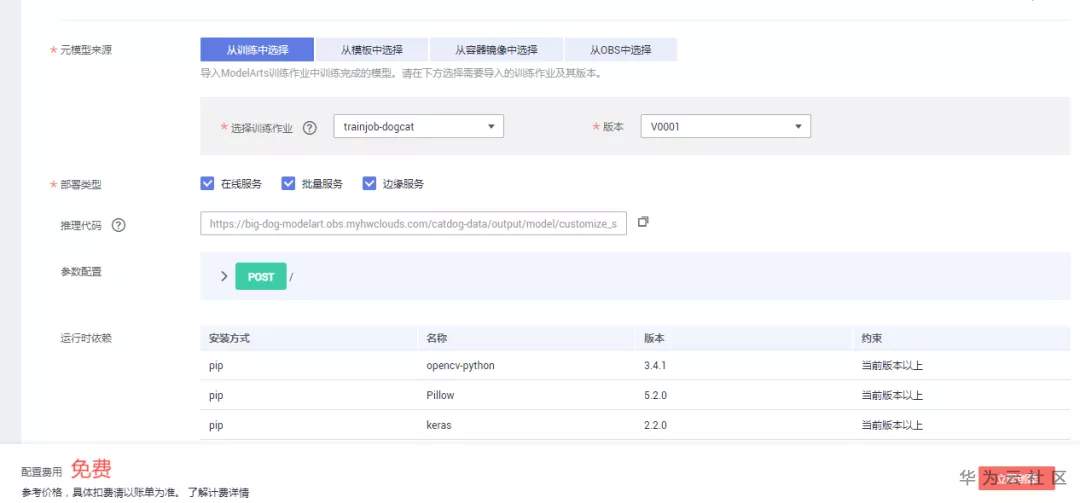Click 当前版本以上 in the Pillow row
The image size is (1080, 503).
pos(892,396)
